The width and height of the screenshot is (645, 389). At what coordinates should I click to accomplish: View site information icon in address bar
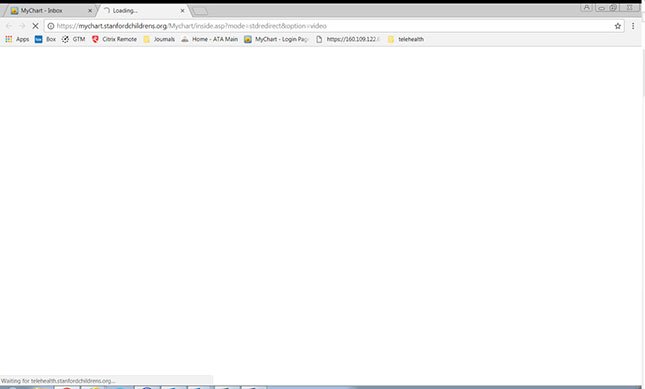(x=51, y=26)
